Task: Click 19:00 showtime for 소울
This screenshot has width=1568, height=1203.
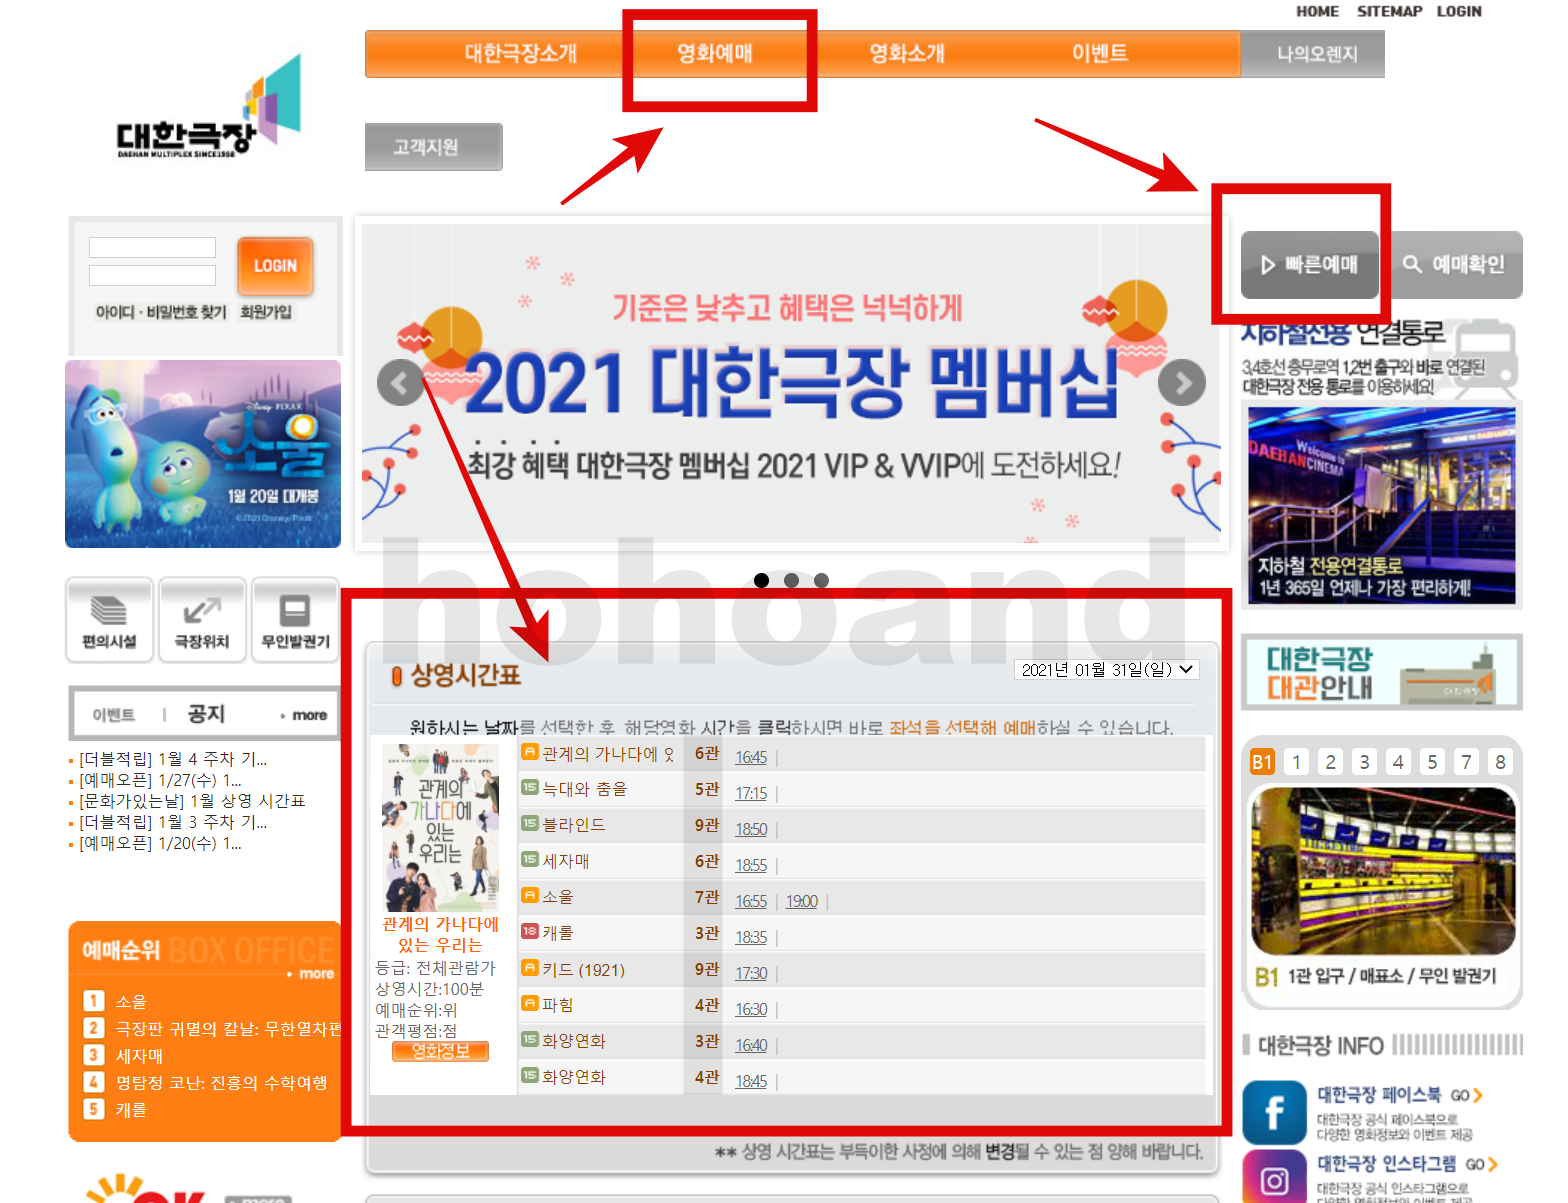Action: [x=802, y=902]
